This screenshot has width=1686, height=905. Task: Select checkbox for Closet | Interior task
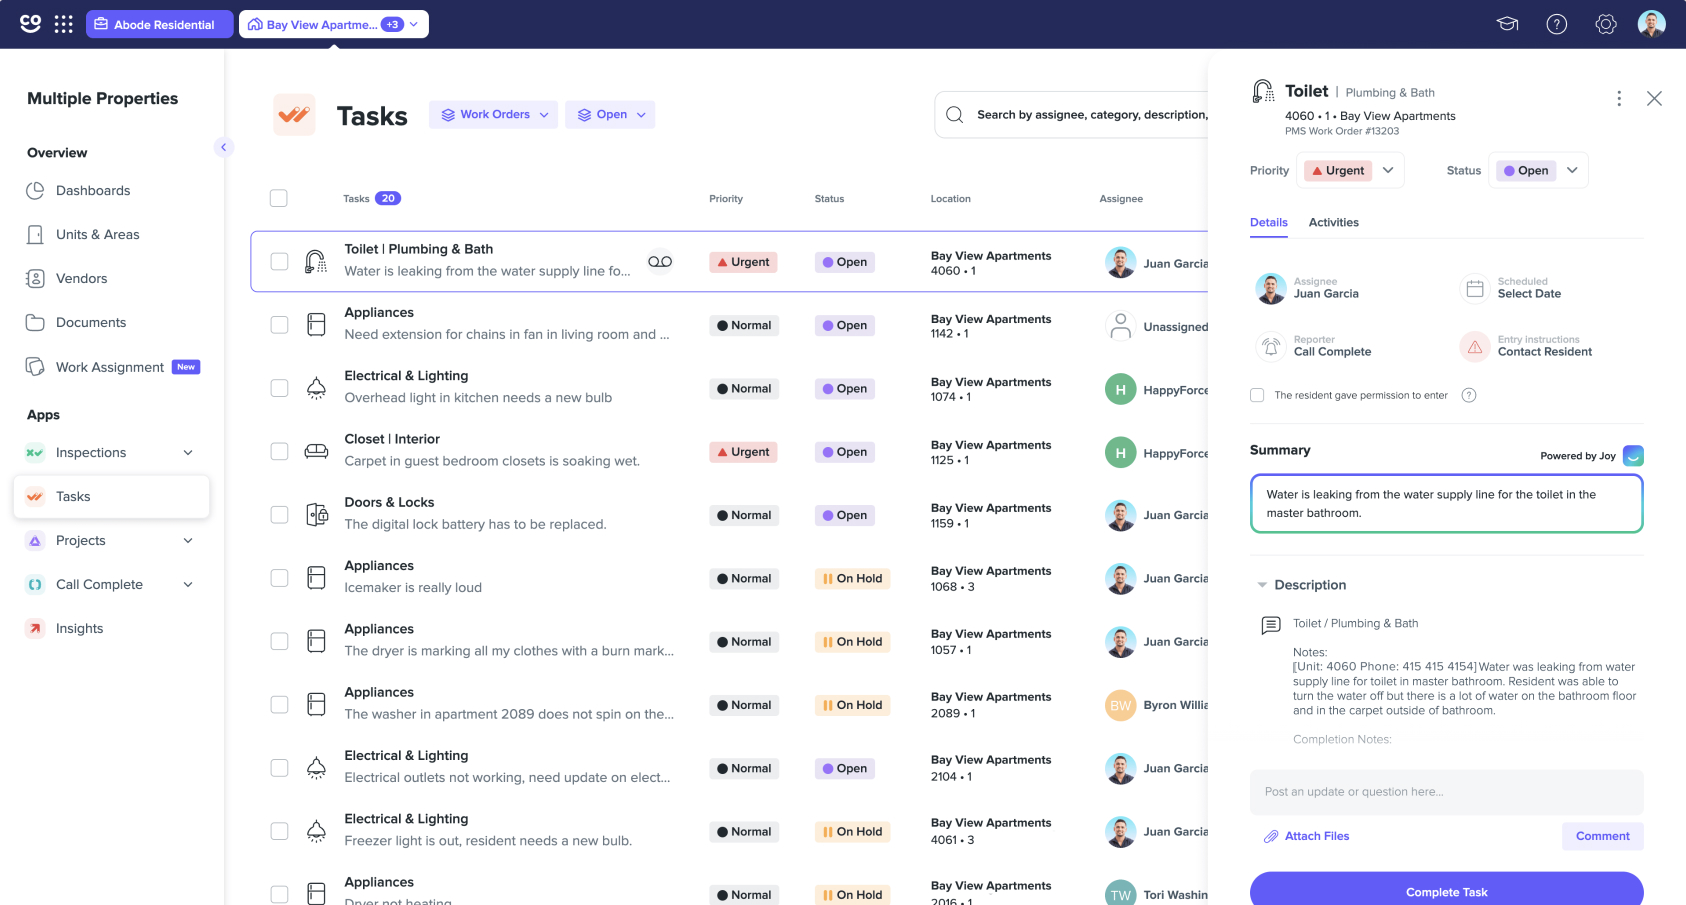[279, 452]
